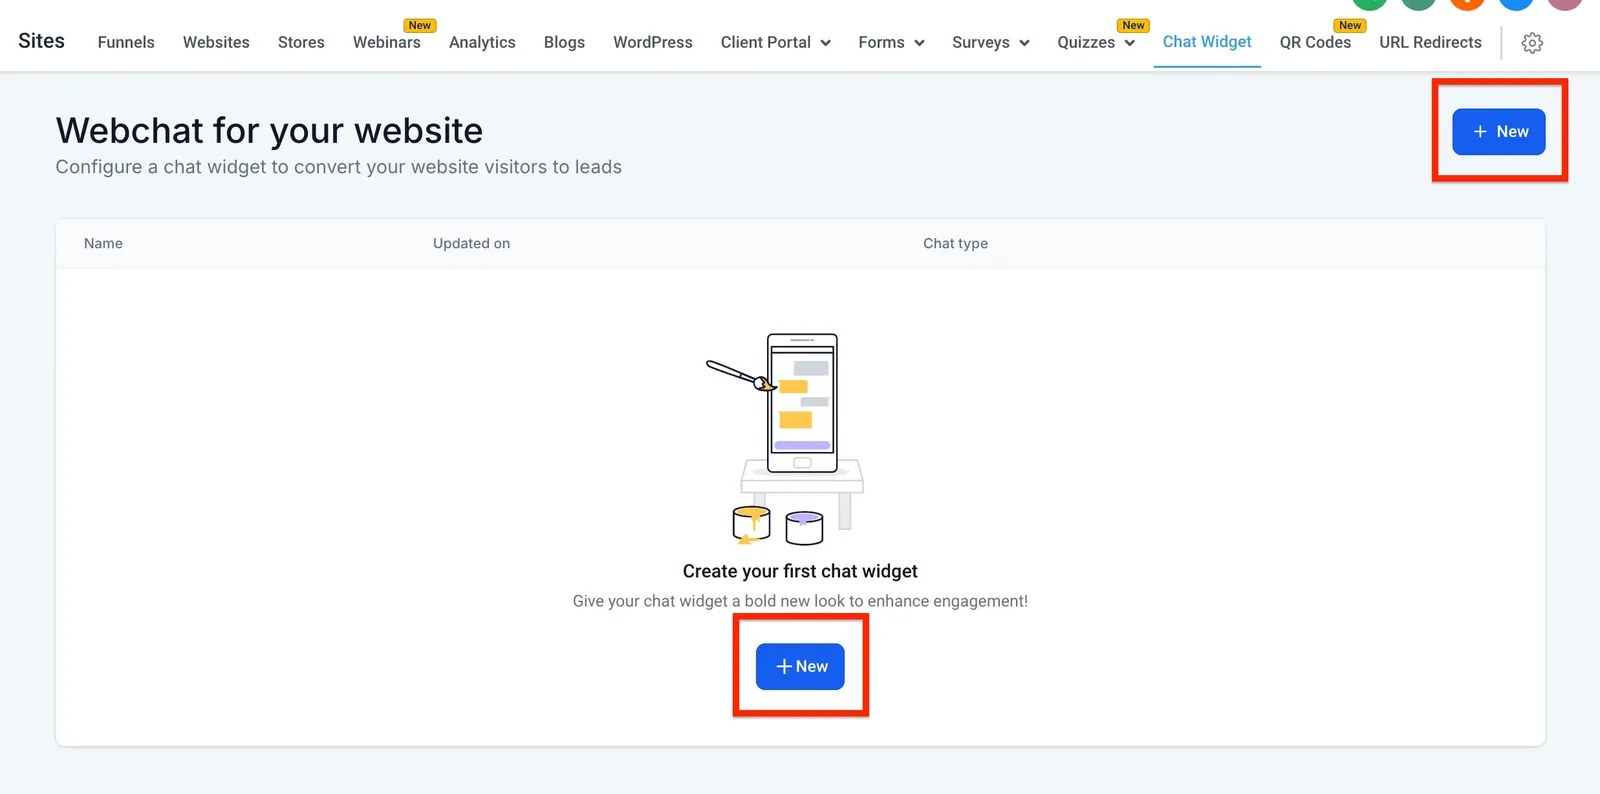Open the Funnels tab
Screen dimensions: 1600x794
coord(126,42)
